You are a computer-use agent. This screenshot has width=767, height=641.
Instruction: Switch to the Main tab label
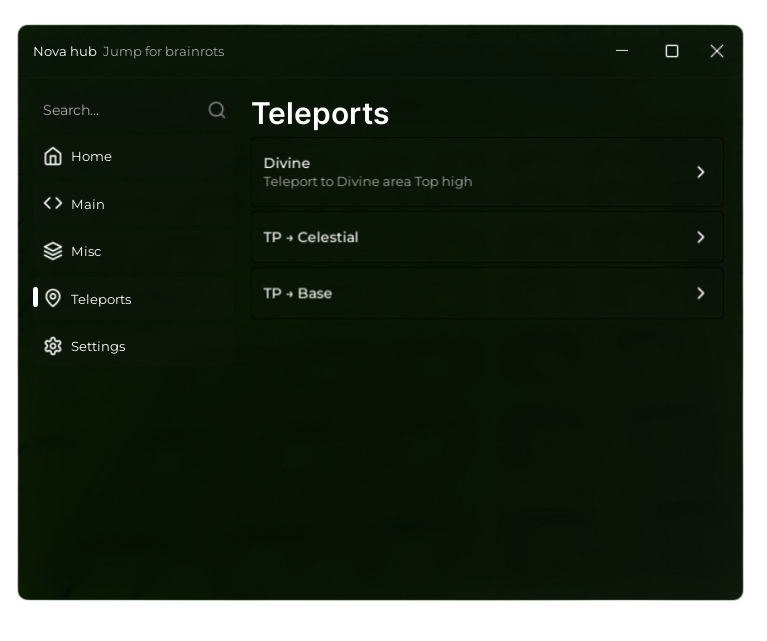pos(88,204)
